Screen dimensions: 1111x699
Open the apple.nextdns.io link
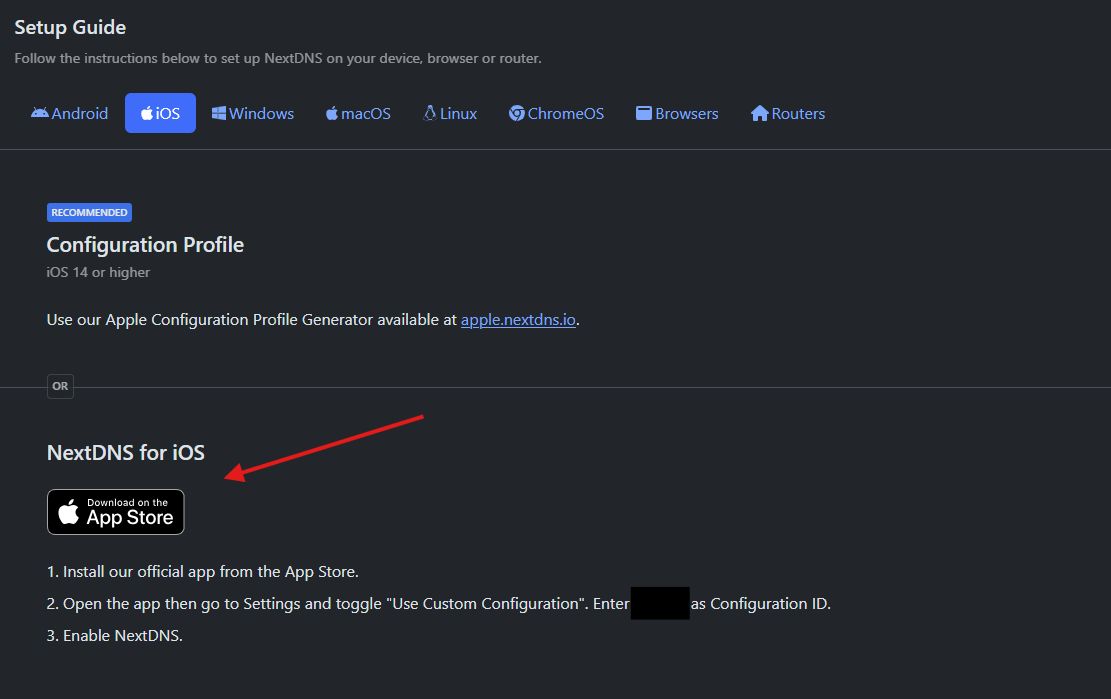[518, 320]
